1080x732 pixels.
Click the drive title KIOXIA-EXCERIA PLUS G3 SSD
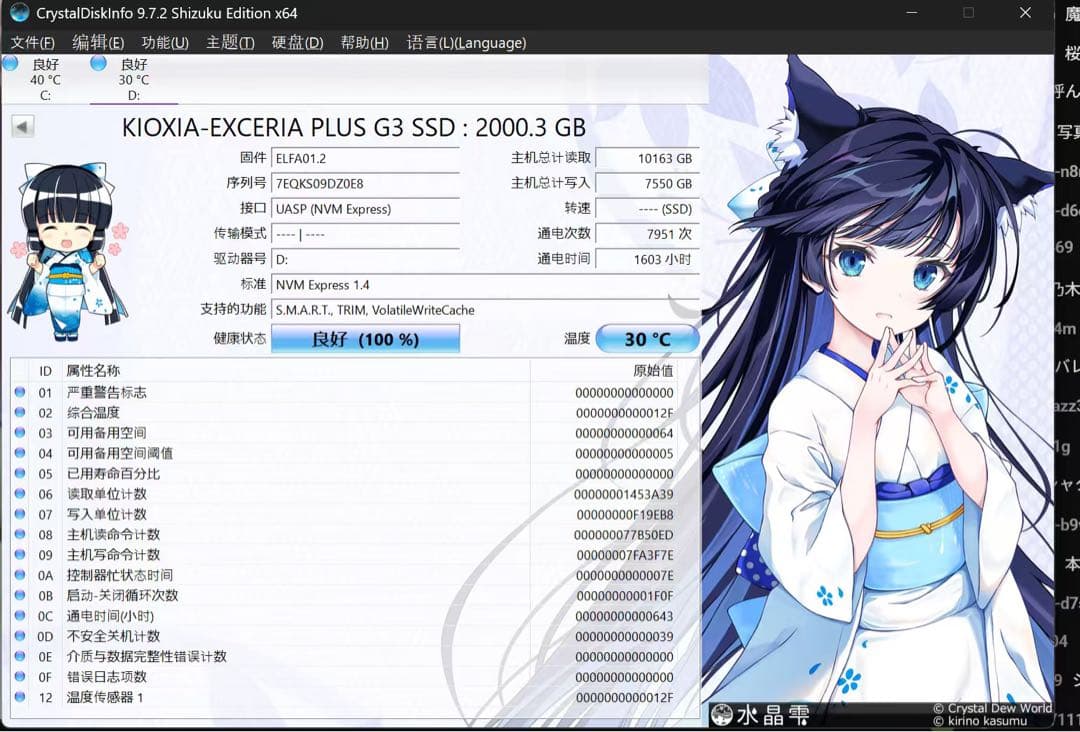(289, 127)
